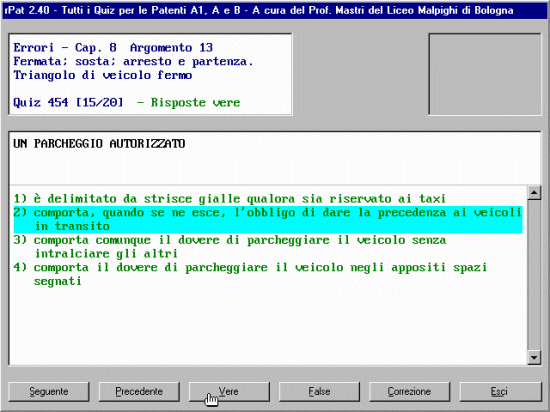The width and height of the screenshot is (550, 412).
Task: Click the scrollbar up arrow
Action: [534, 193]
